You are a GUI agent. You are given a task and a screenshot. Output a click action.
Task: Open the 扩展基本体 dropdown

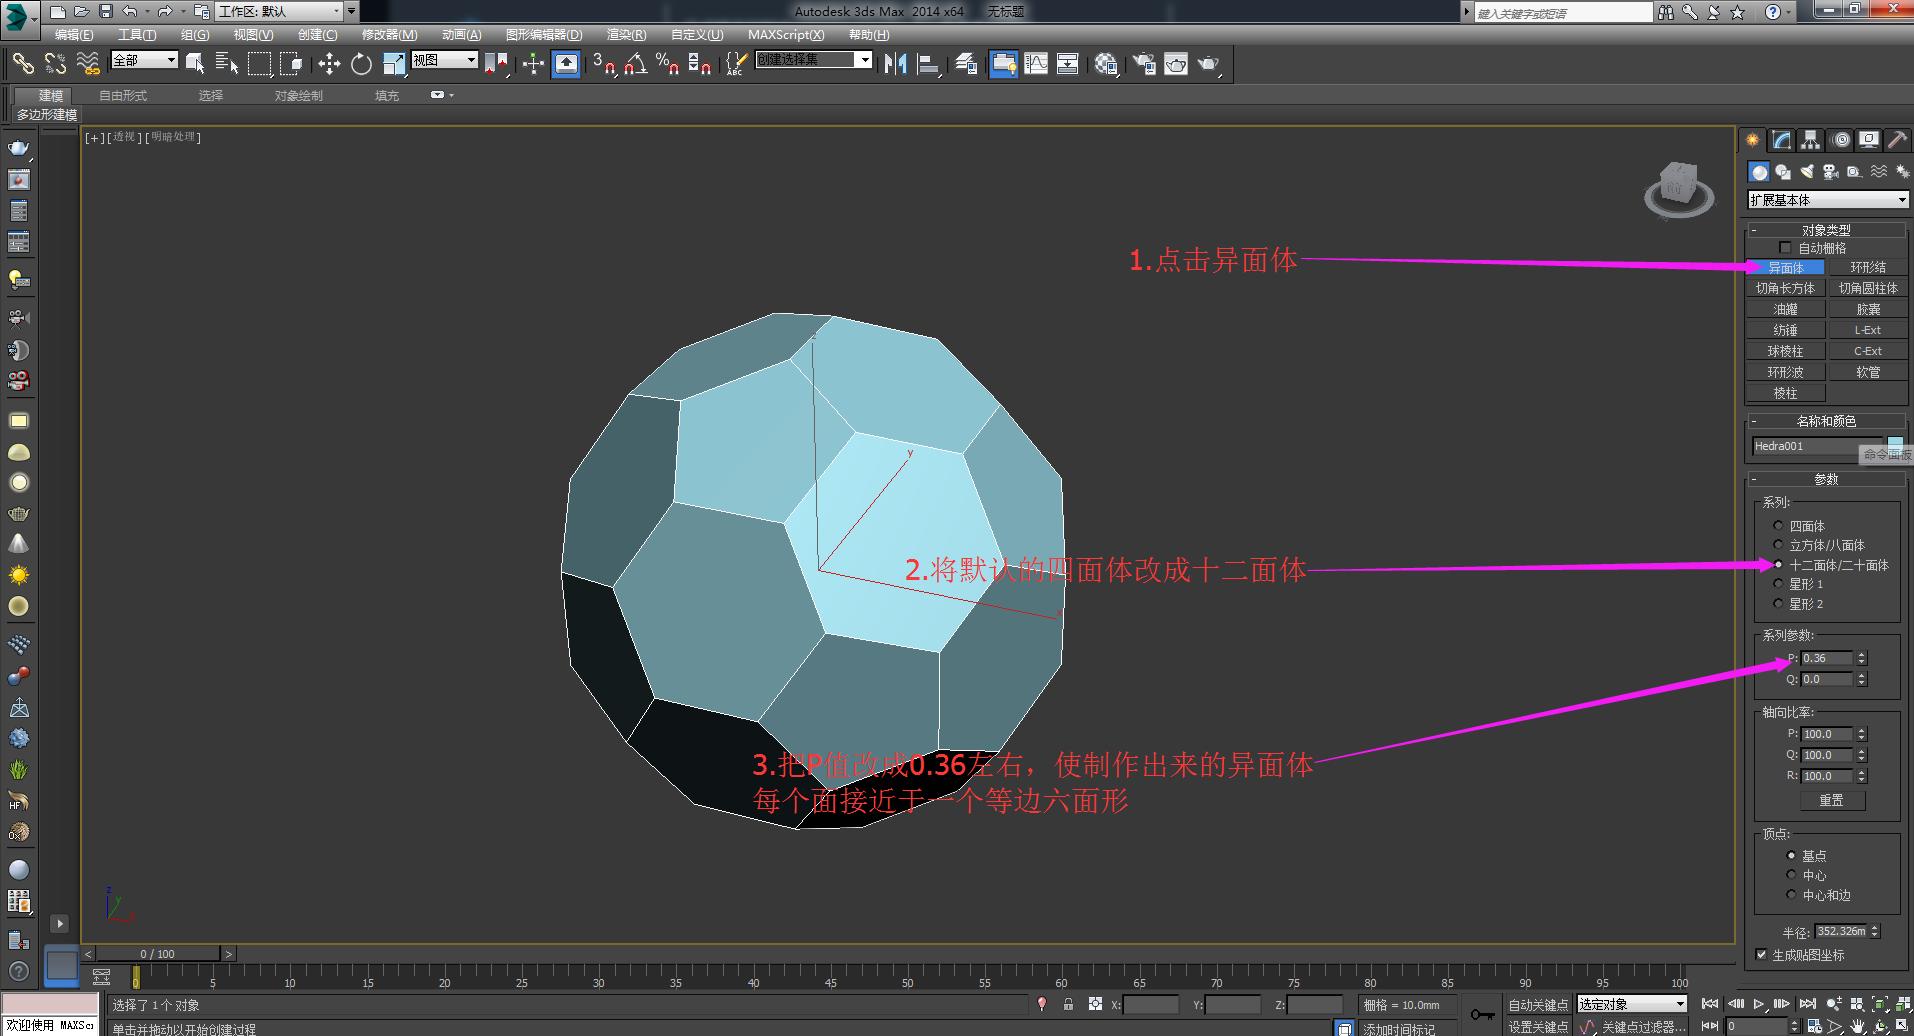tap(1826, 199)
